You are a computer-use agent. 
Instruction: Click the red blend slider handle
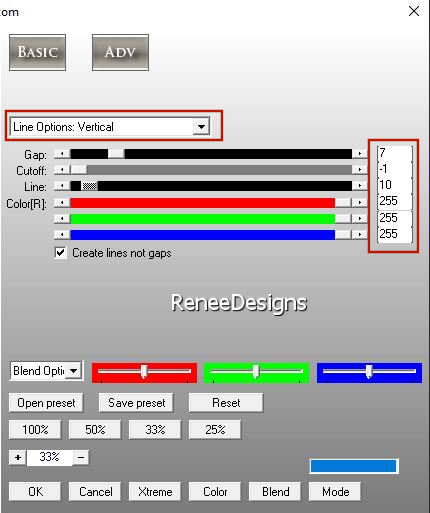tap(144, 371)
